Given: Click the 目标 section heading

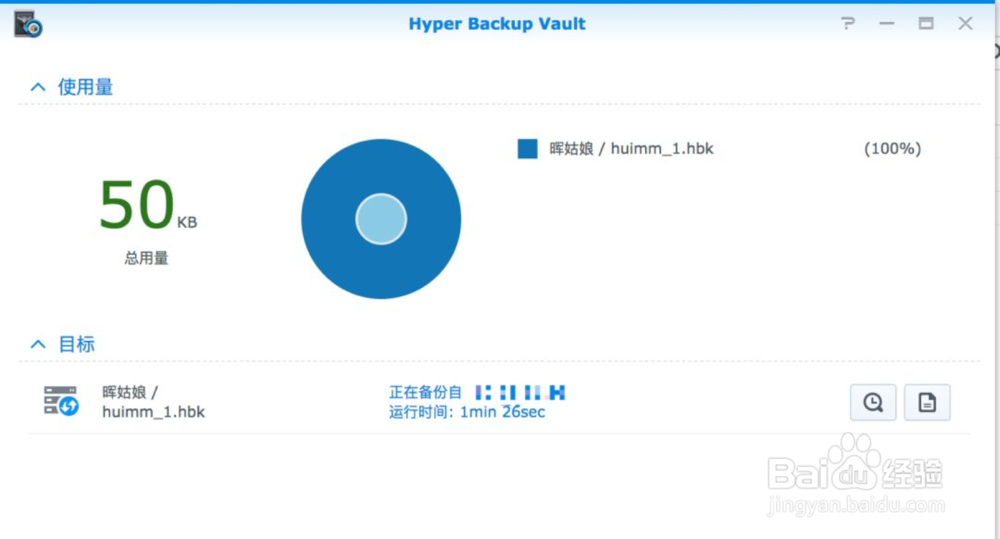Looking at the screenshot, I should tap(77, 344).
